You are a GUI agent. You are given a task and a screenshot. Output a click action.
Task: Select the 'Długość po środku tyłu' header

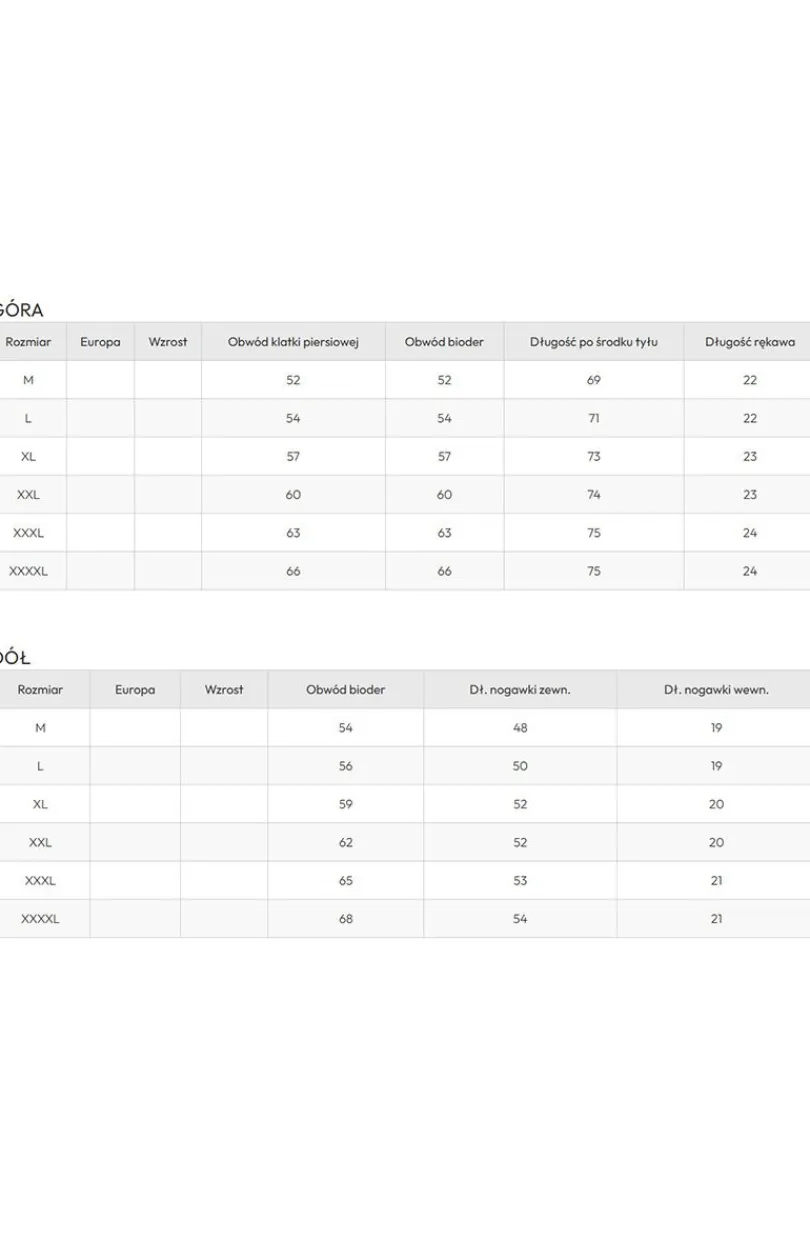coord(594,342)
